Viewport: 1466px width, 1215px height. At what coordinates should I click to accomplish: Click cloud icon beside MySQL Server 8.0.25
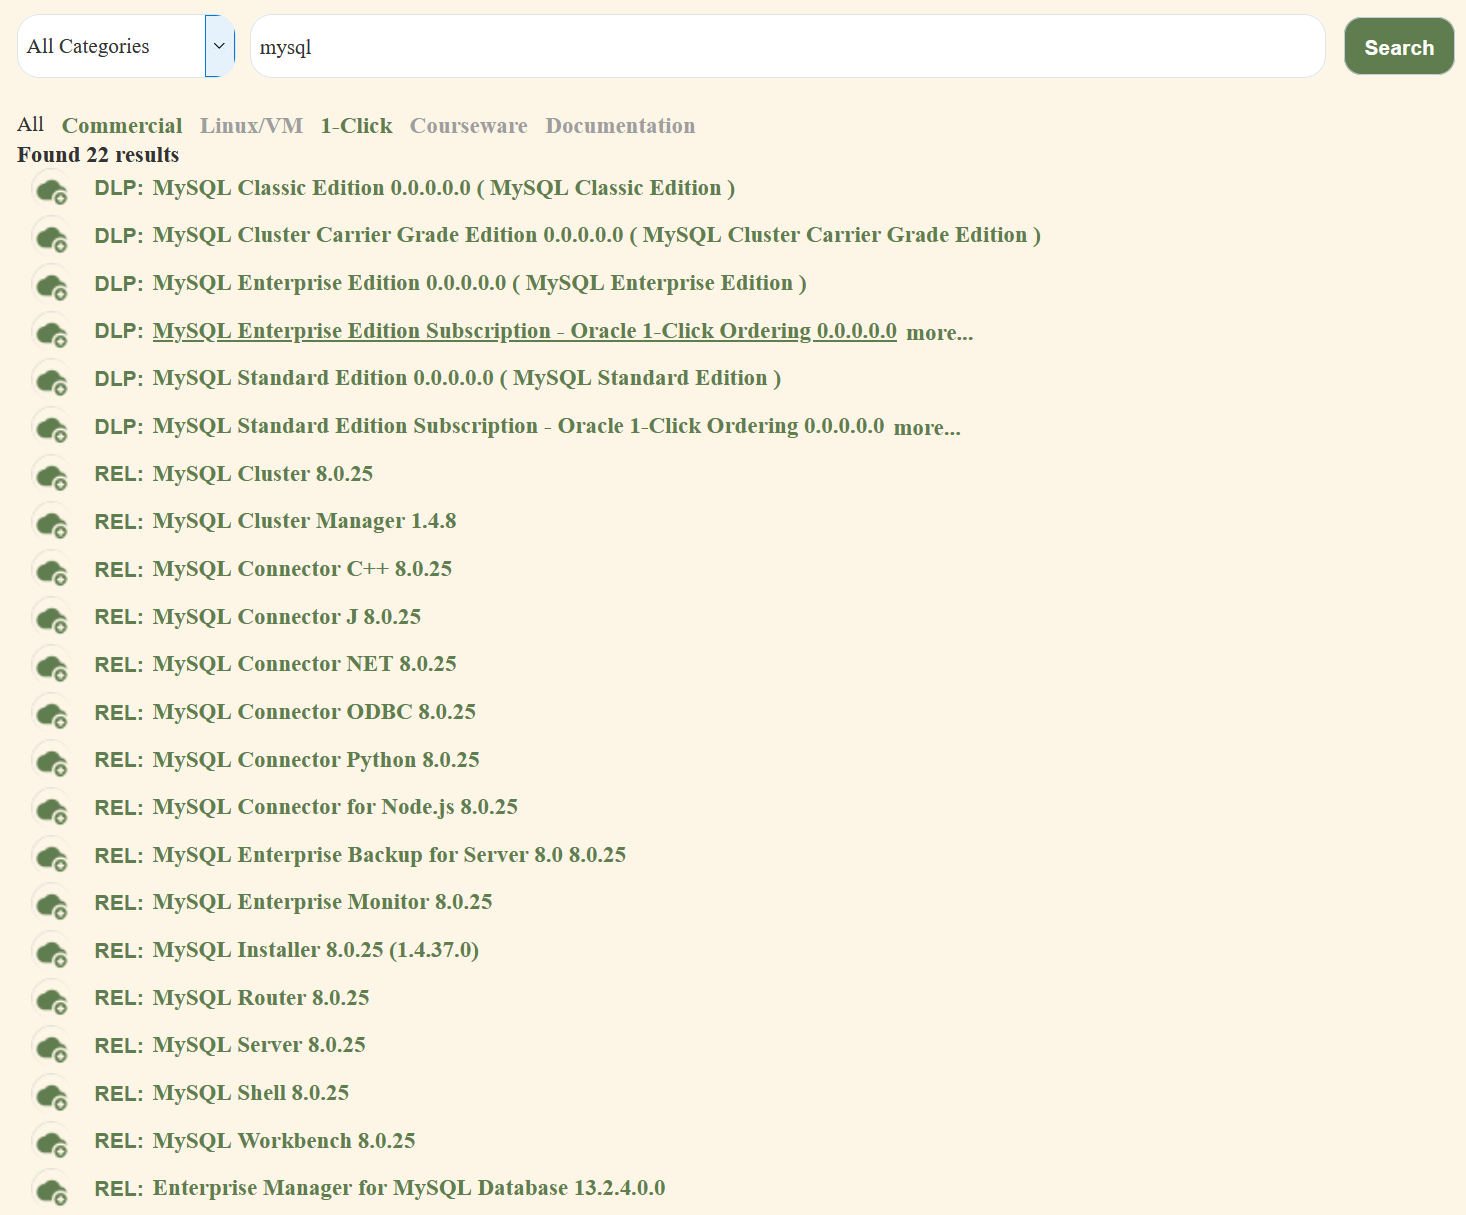tap(51, 1046)
